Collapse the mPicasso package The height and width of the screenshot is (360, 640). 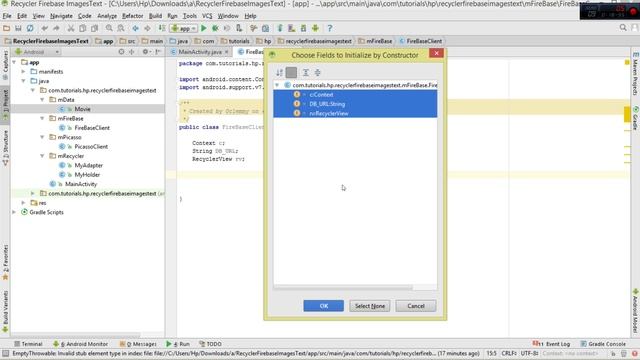(x=42, y=138)
